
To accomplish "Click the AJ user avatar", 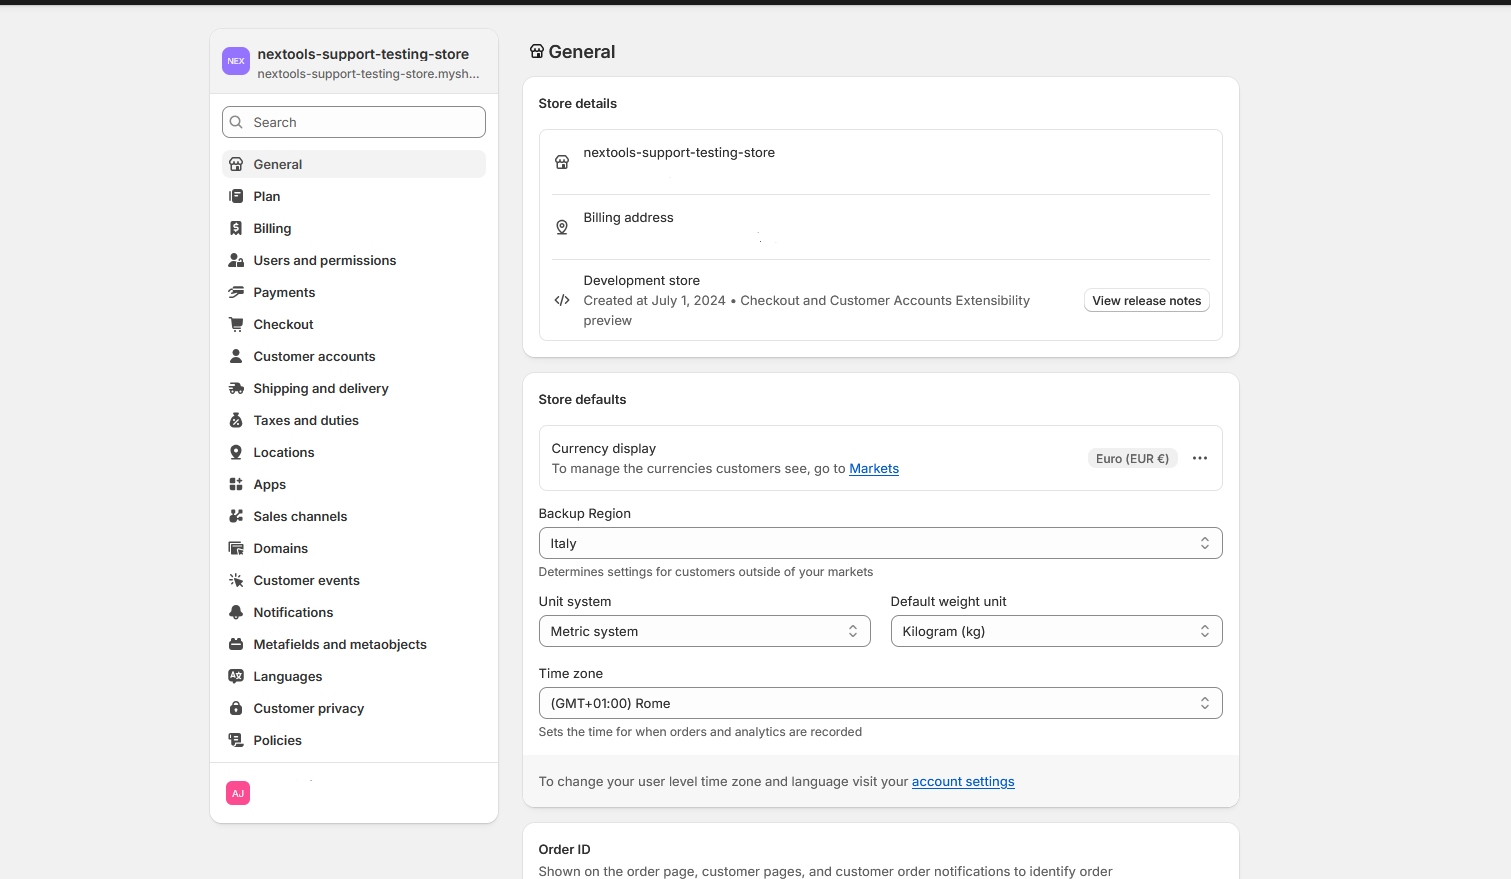I will click(238, 793).
